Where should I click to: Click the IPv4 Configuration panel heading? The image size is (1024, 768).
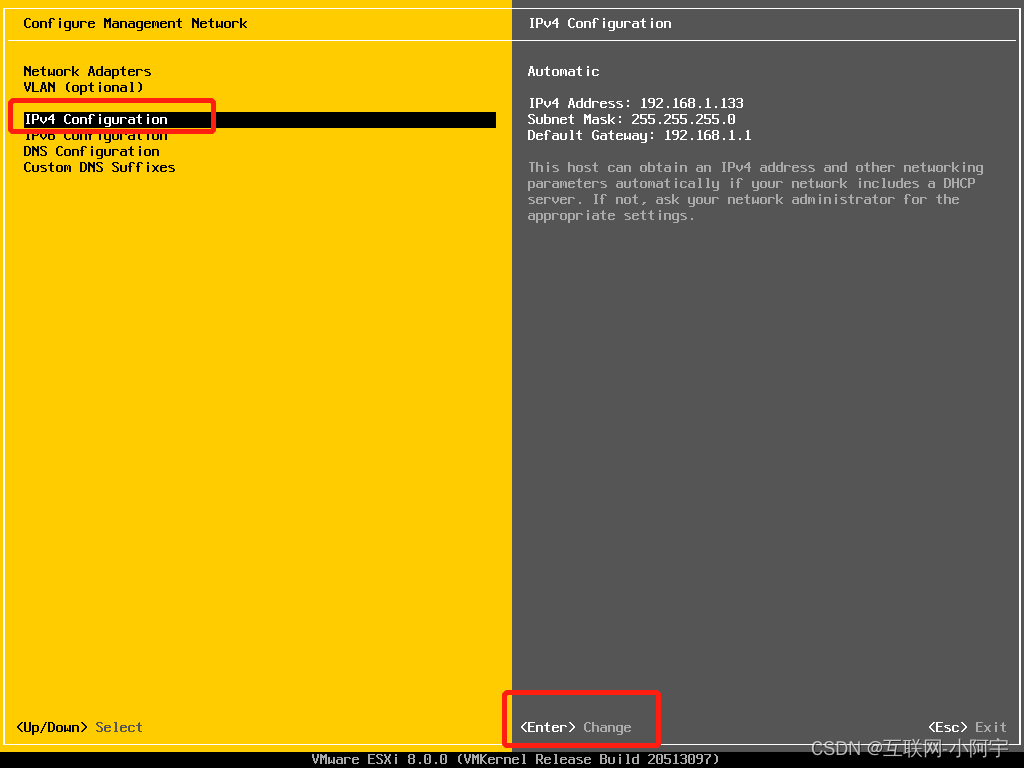click(600, 24)
